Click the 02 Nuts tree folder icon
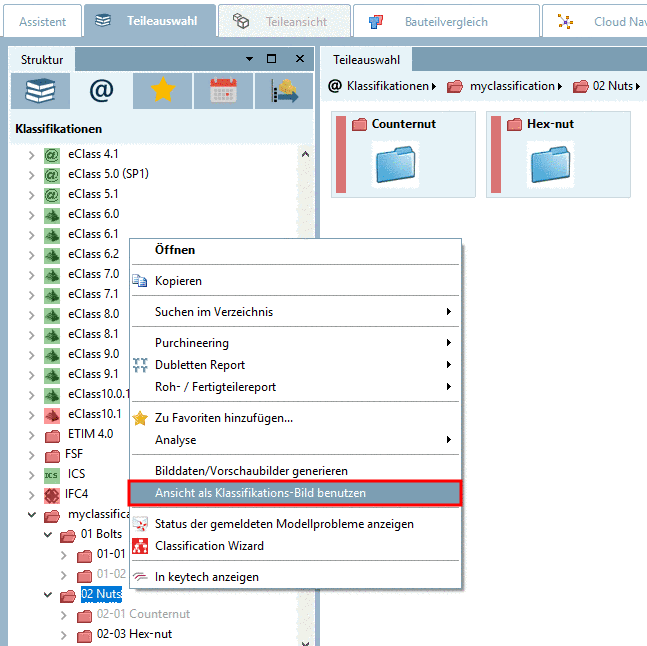The width and height of the screenshot is (647, 646). tap(68, 596)
